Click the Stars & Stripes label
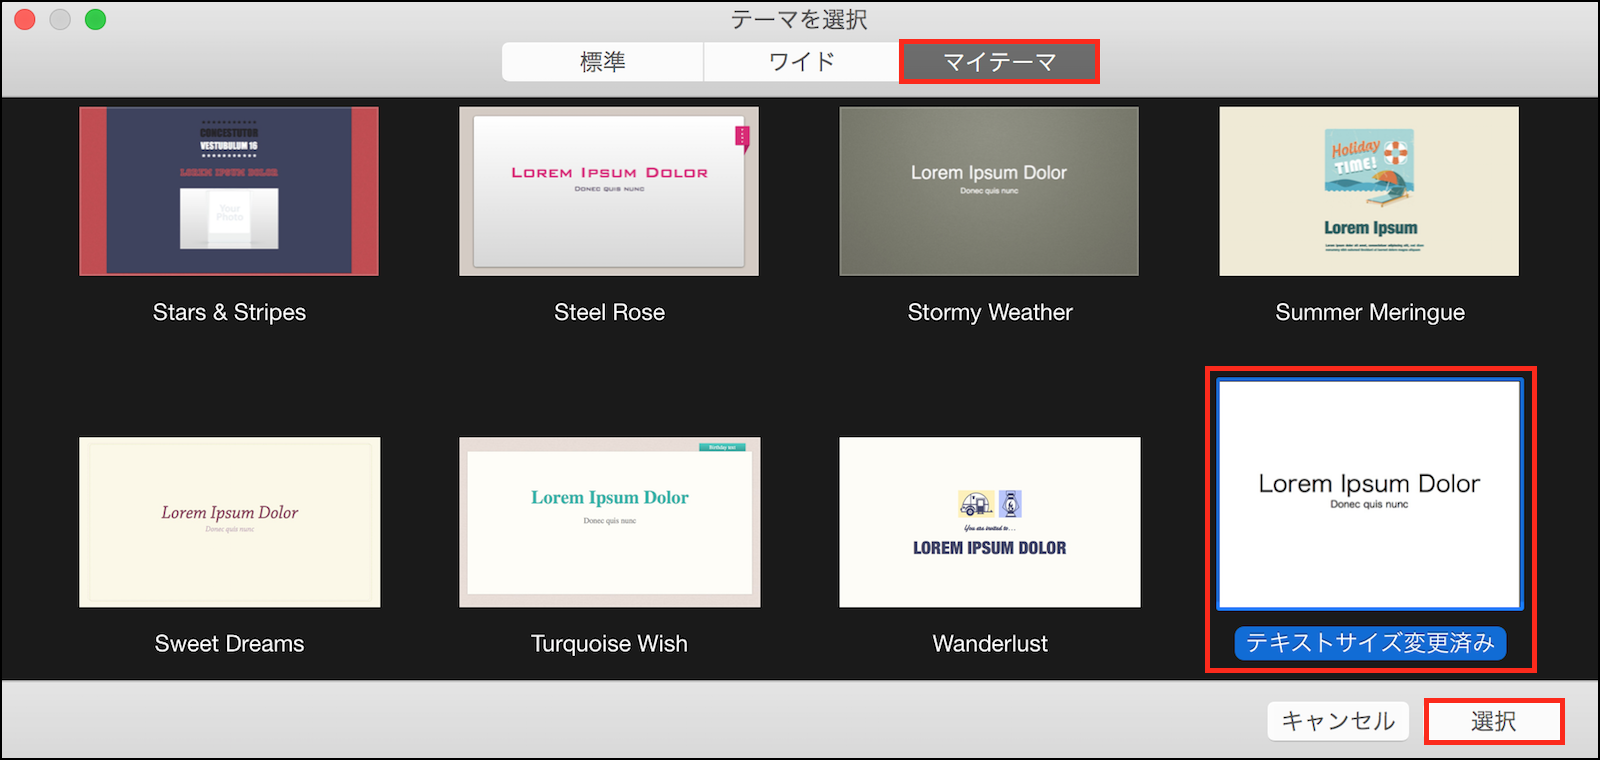The height and width of the screenshot is (760, 1600). 229,312
